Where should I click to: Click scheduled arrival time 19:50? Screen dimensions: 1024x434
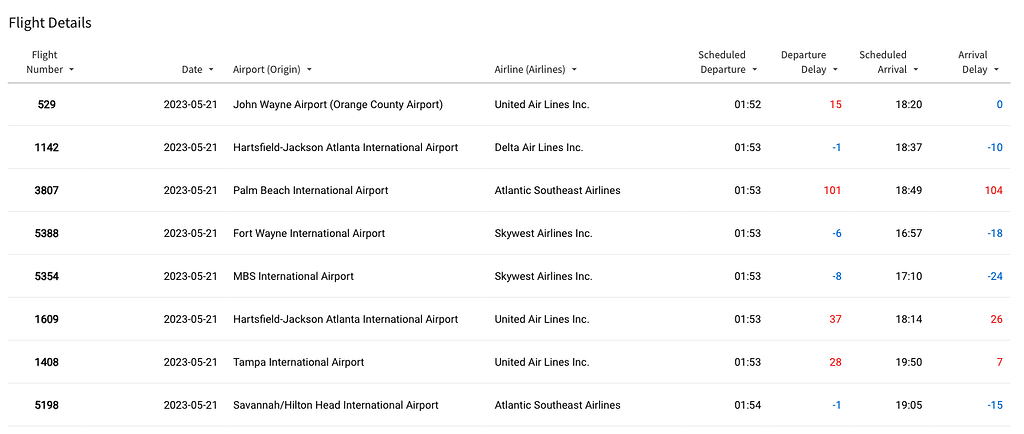[908, 363]
